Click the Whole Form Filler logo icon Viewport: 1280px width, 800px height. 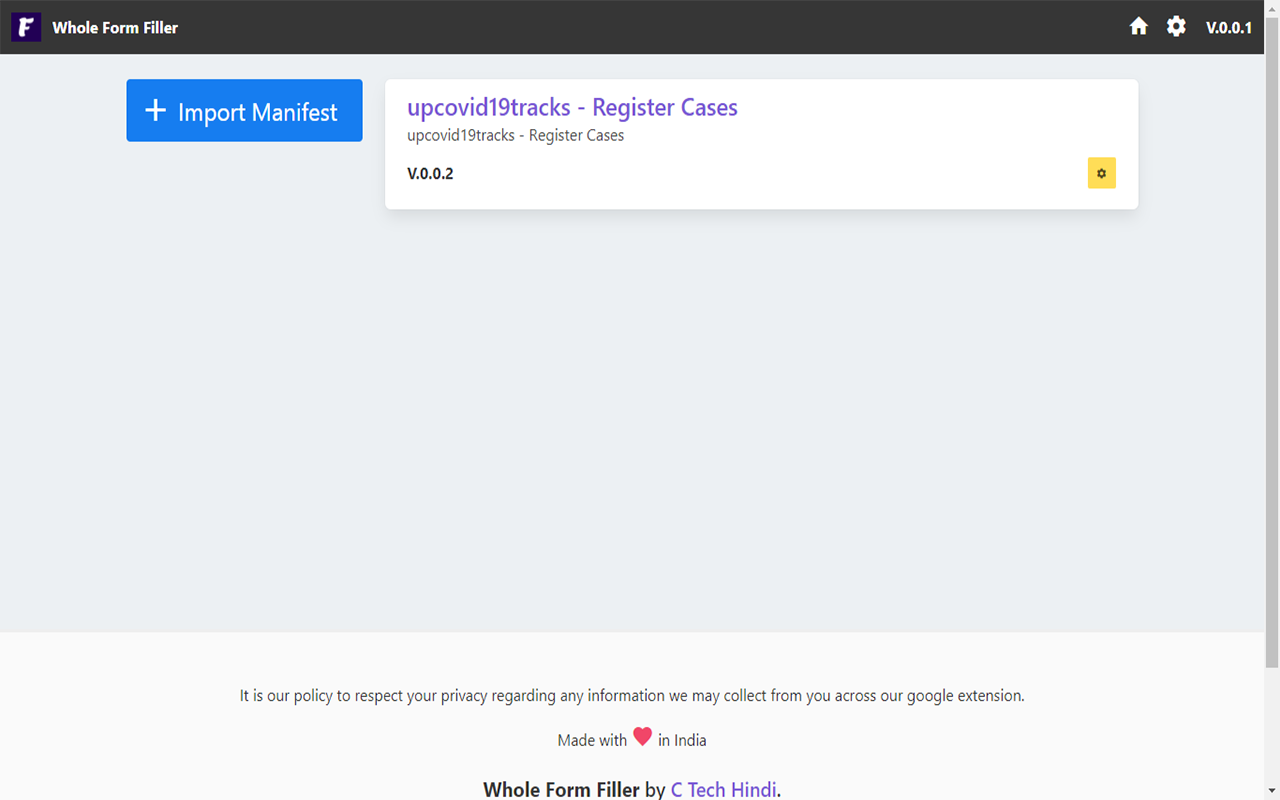point(26,27)
